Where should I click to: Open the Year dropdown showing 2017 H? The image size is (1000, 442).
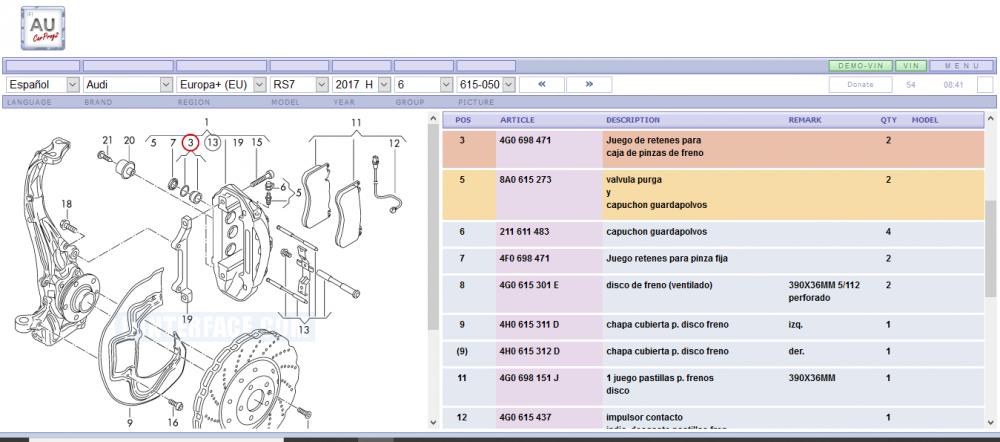[362, 84]
